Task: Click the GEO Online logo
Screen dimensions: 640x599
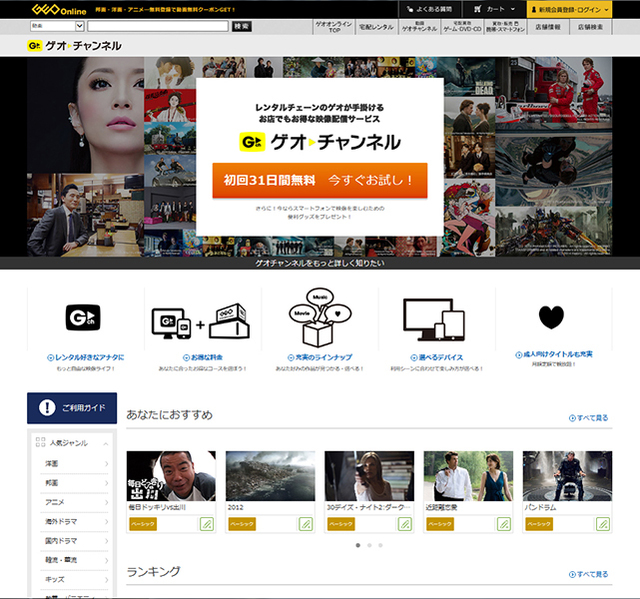Action: pyautogui.click(x=59, y=9)
